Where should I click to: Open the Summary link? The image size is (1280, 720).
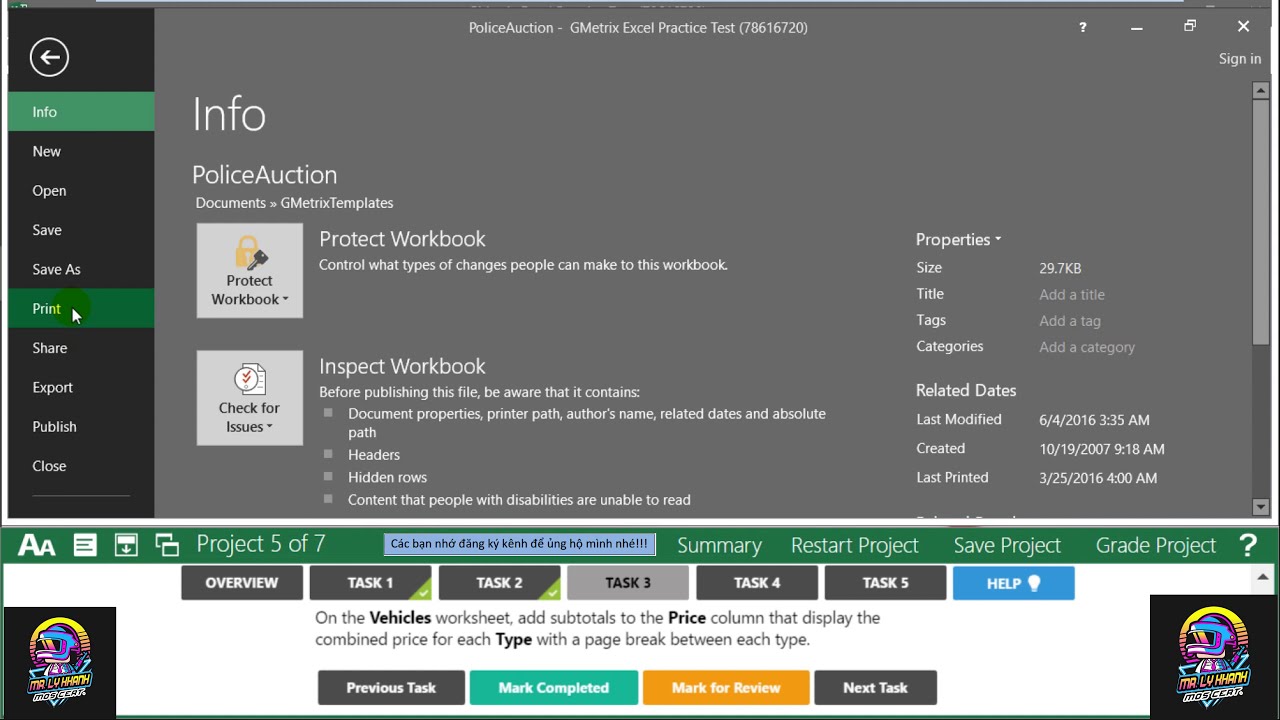pos(719,545)
